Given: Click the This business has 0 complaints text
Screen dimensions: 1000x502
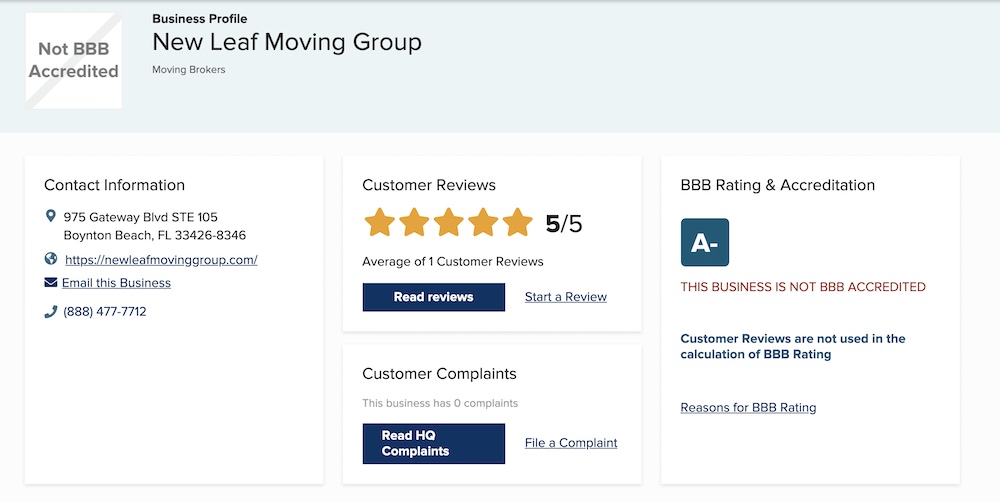Looking at the screenshot, I should 440,403.
